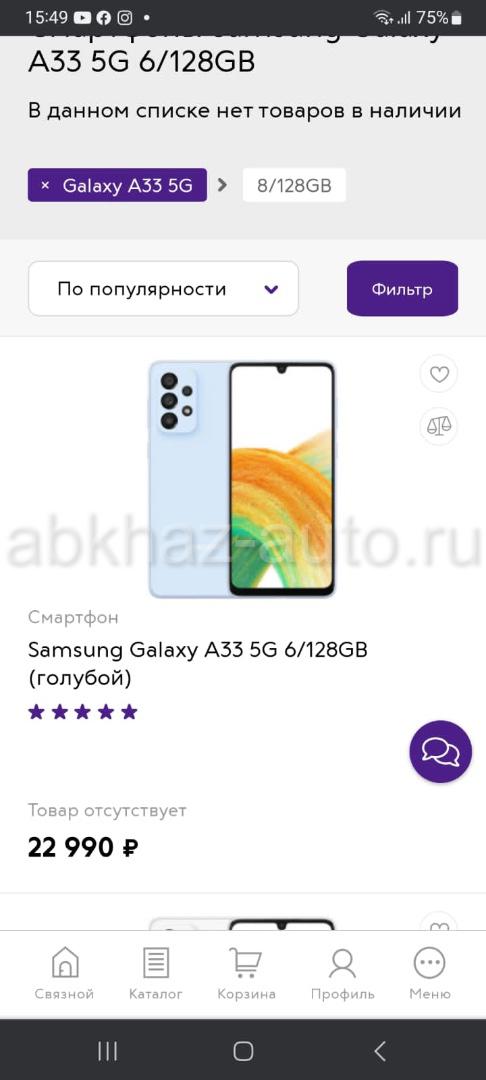Open Android recent apps button
The height and width of the screenshot is (1080, 486).
point(107,1050)
